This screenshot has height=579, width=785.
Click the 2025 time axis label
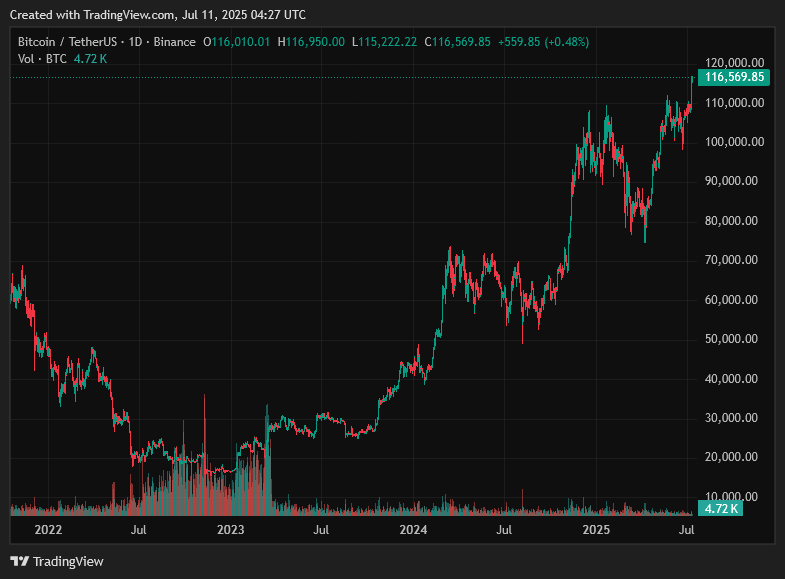(596, 530)
